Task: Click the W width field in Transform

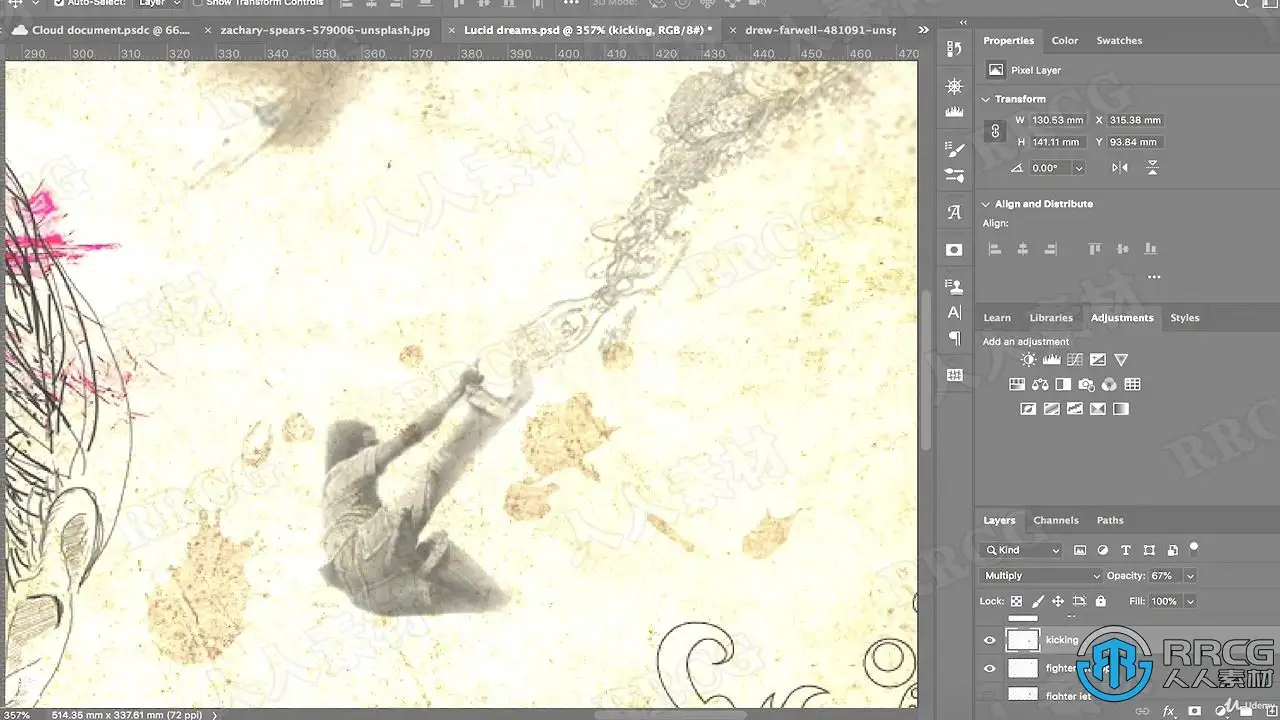Action: [1058, 120]
